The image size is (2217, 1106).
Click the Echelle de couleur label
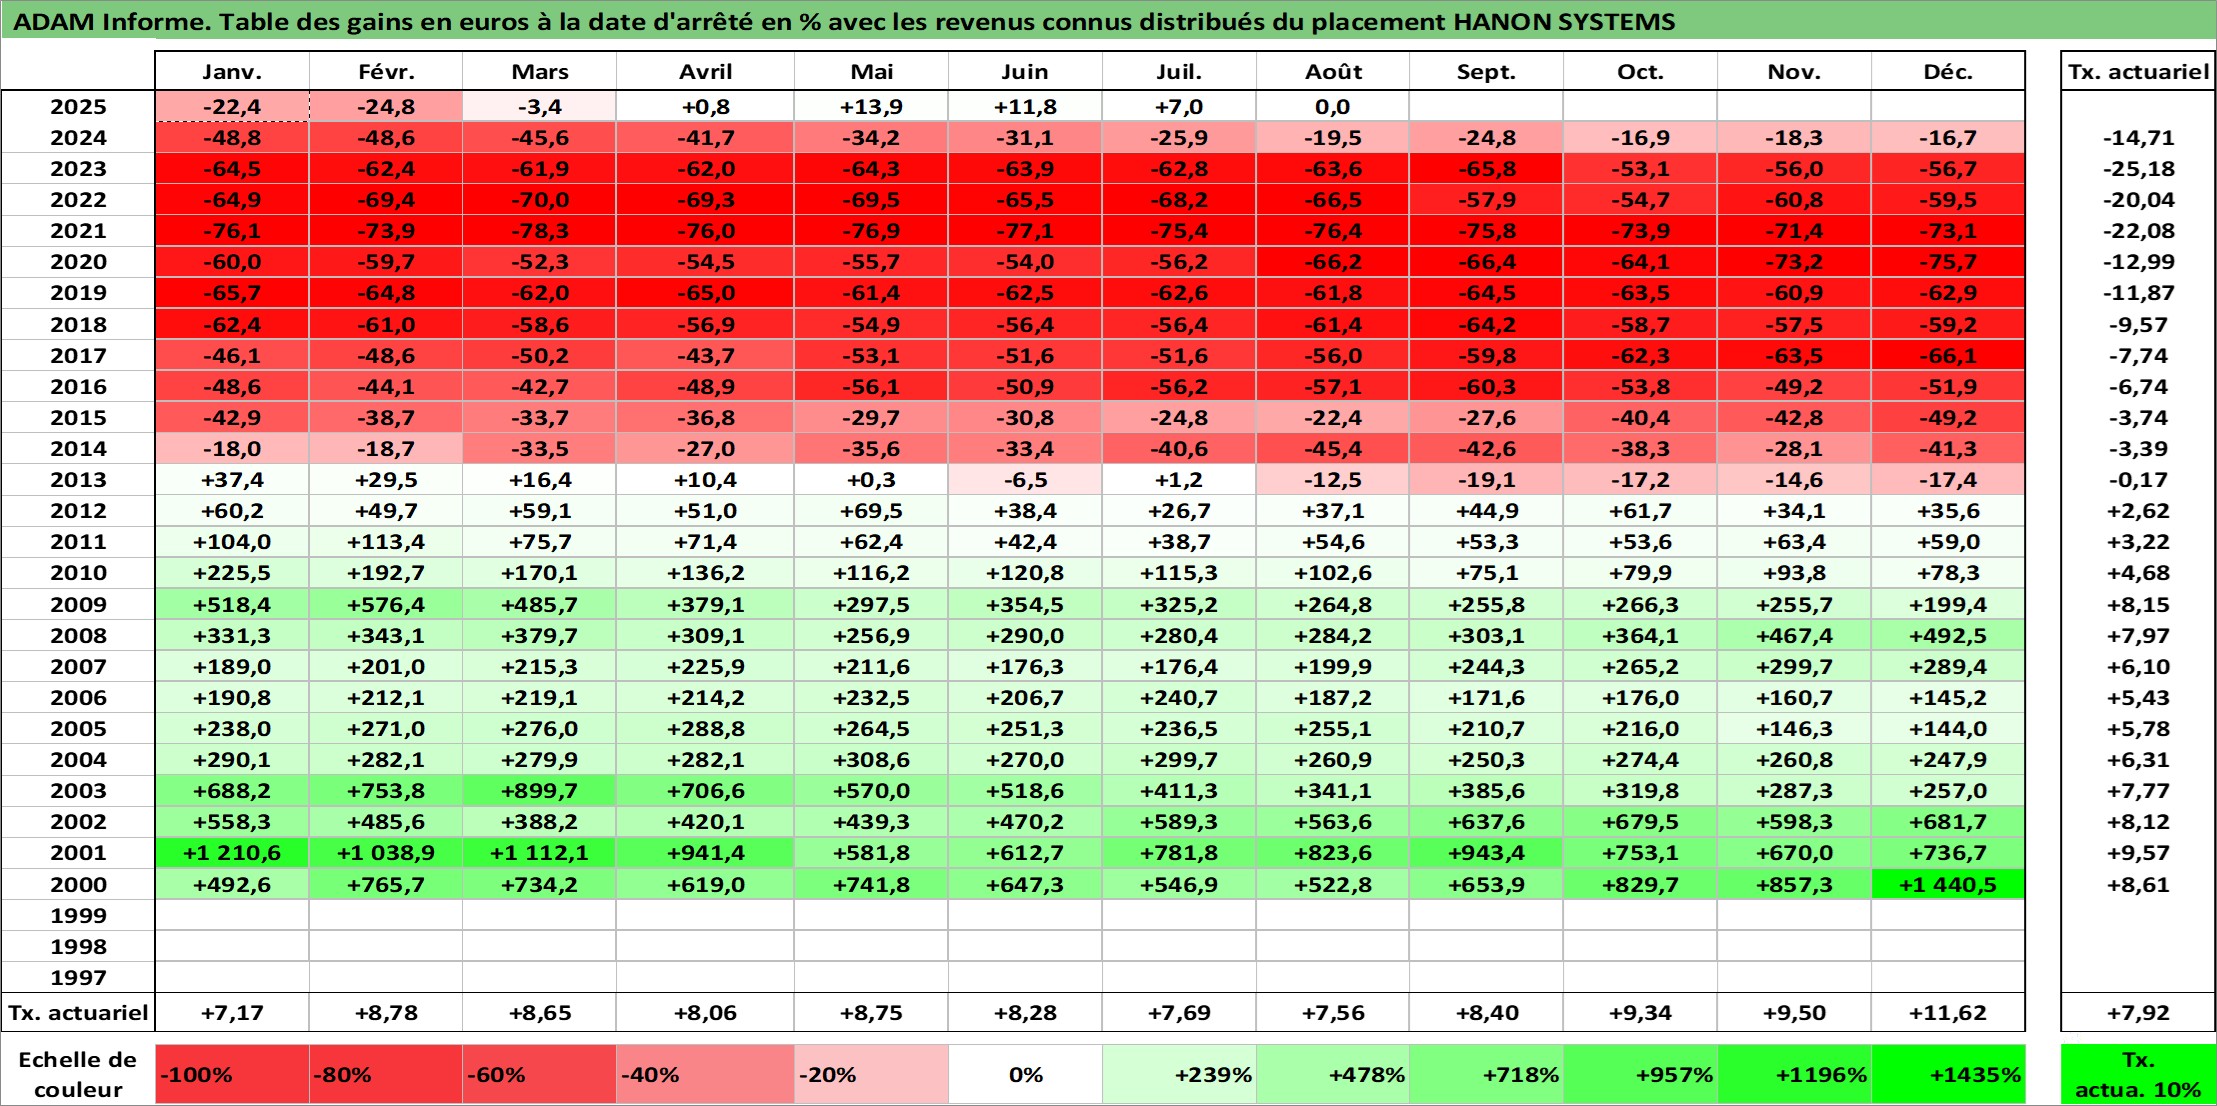(x=78, y=1075)
